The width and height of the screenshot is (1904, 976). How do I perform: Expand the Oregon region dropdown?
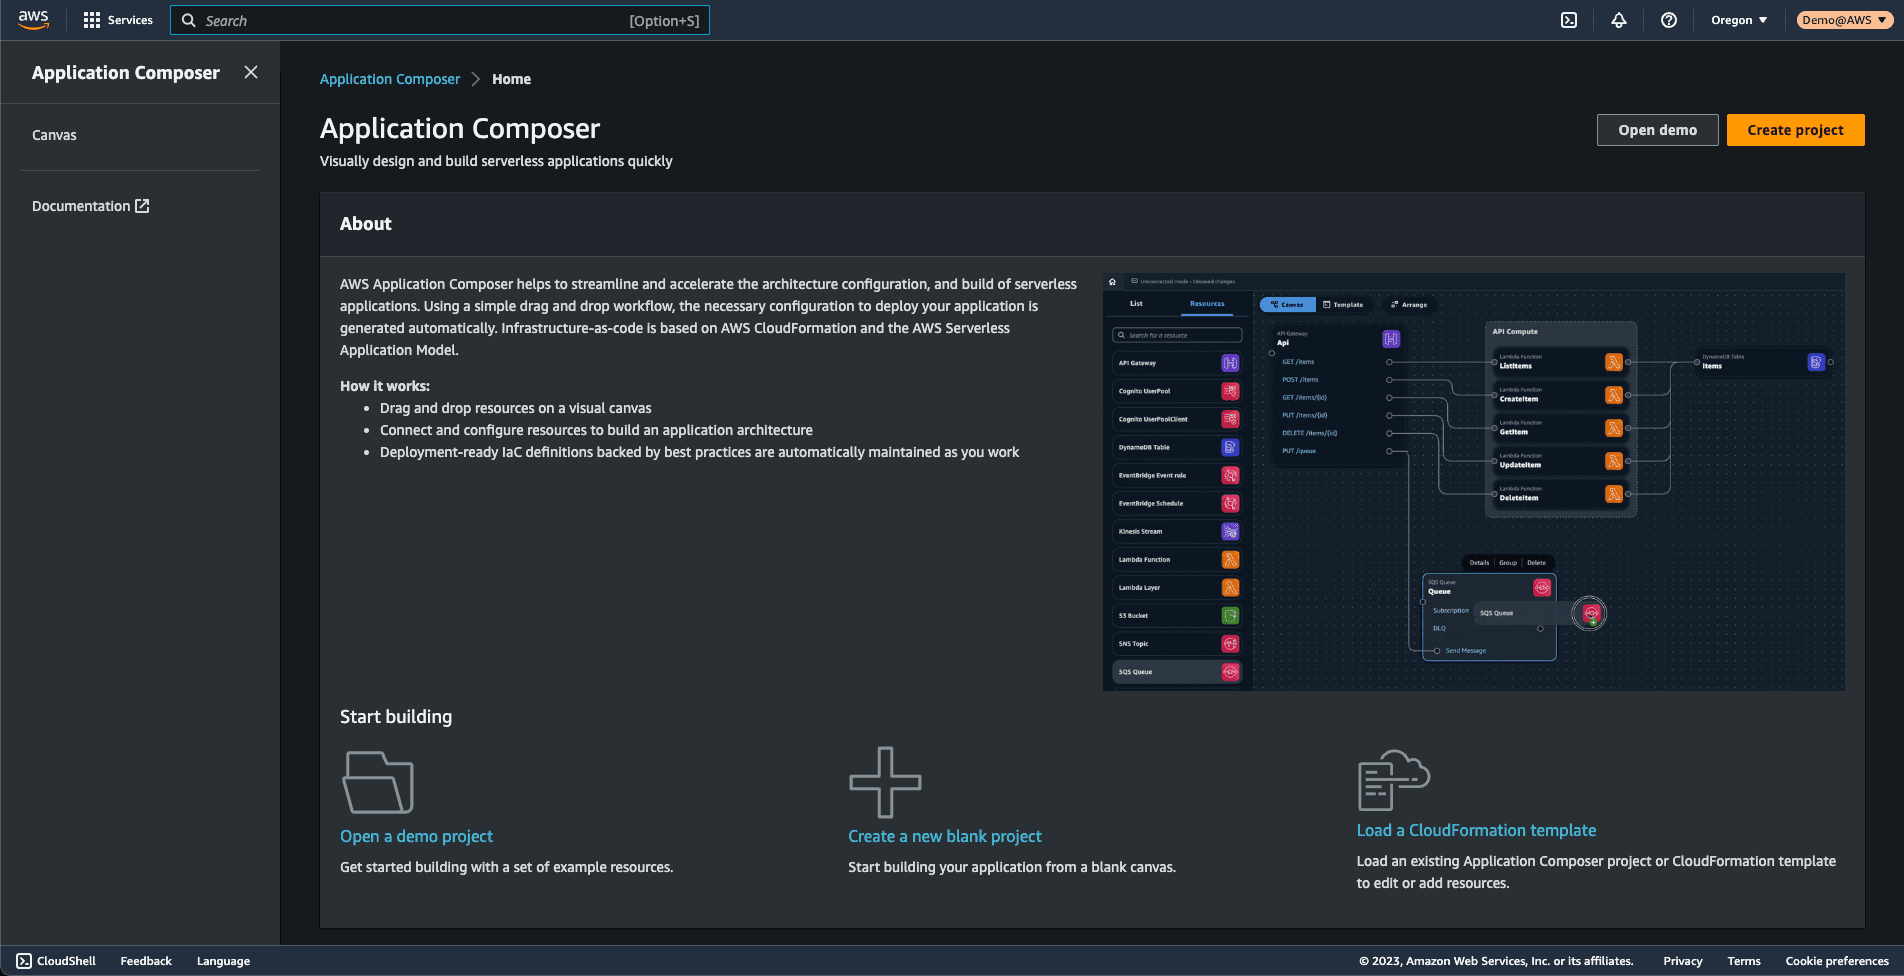point(1739,20)
